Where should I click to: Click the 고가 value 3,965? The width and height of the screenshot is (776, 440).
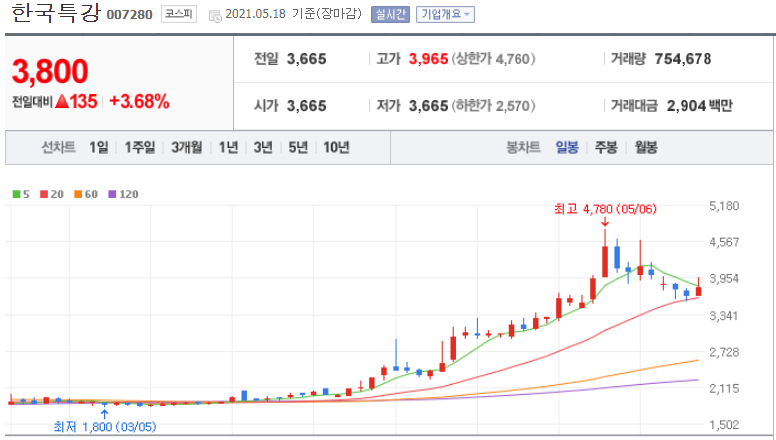pyautogui.click(x=428, y=59)
